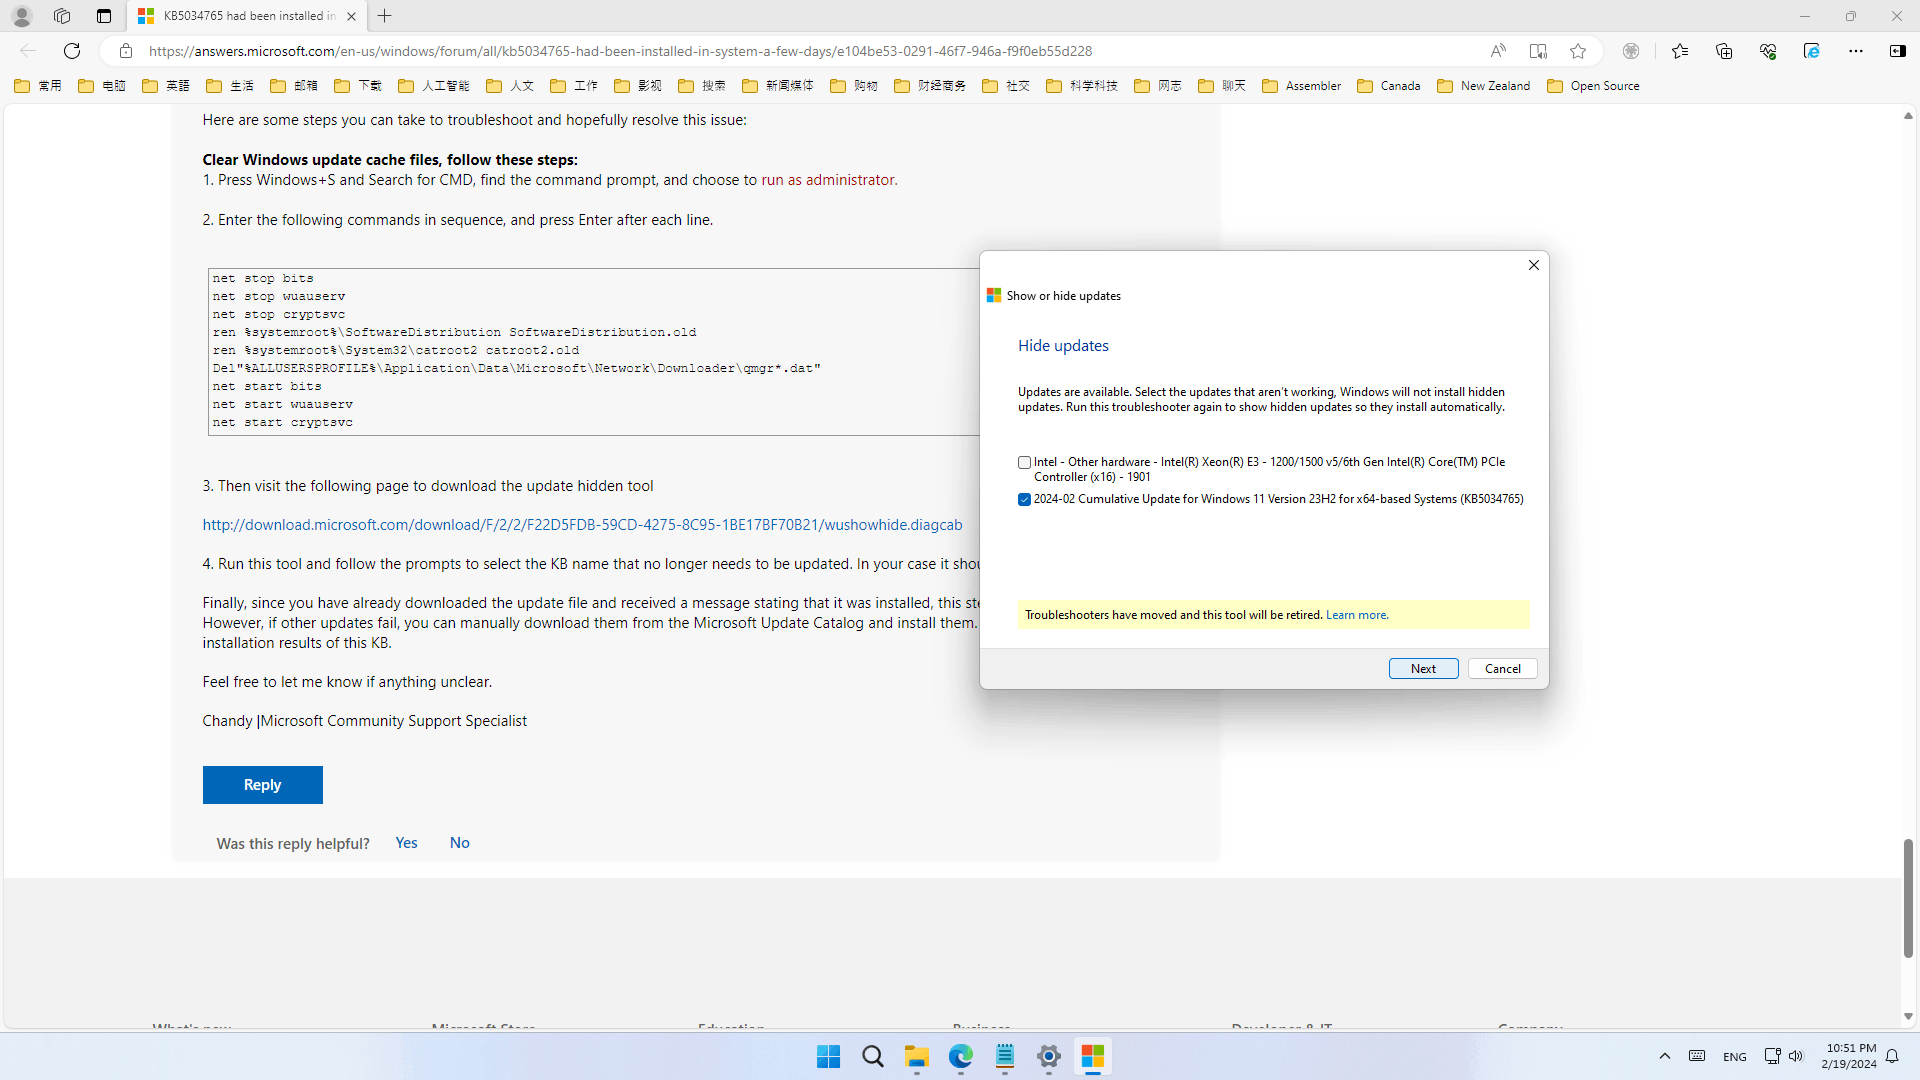Cancel the Show or hide updates dialog
Image resolution: width=1920 pixels, height=1080 pixels.
(x=1502, y=668)
